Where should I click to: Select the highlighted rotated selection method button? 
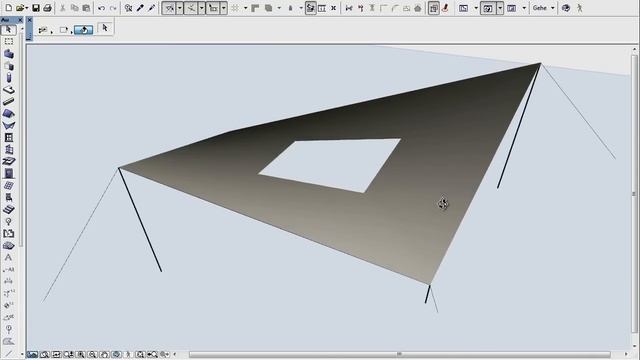pyautogui.click(x=84, y=30)
